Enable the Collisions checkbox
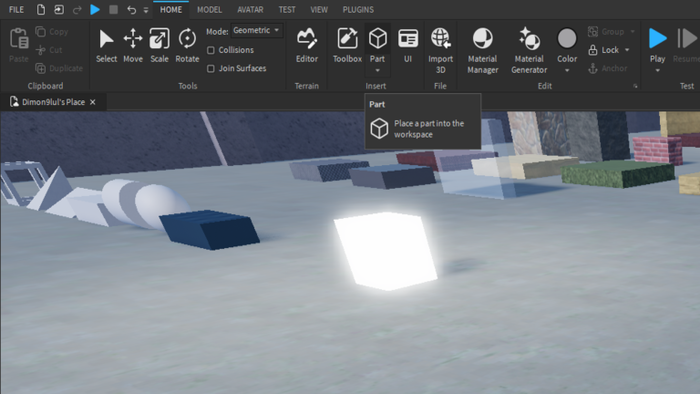This screenshot has width=700, height=394. 211,50
